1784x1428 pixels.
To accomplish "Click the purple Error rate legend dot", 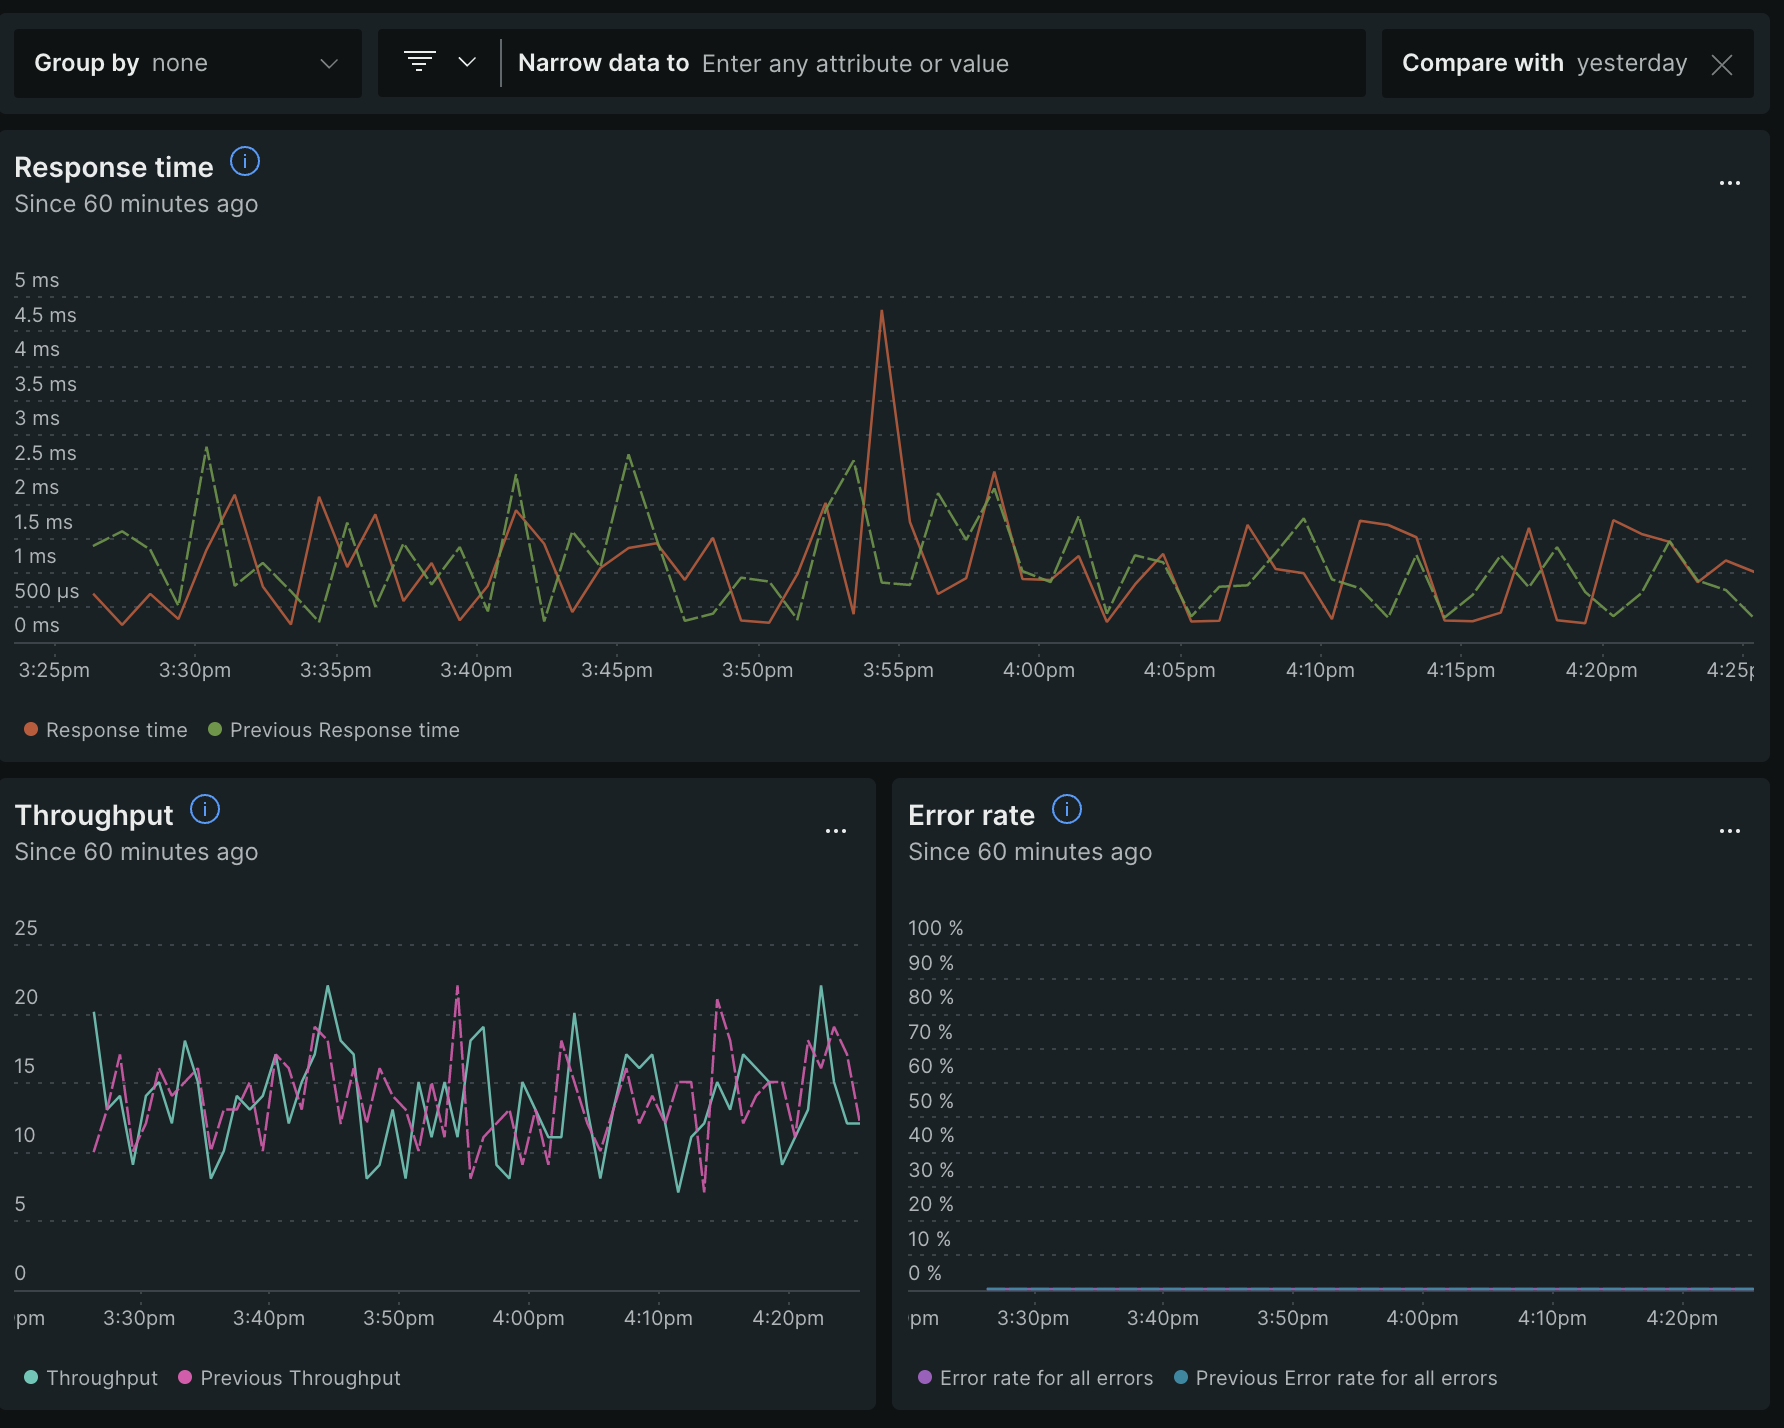I will (925, 1377).
